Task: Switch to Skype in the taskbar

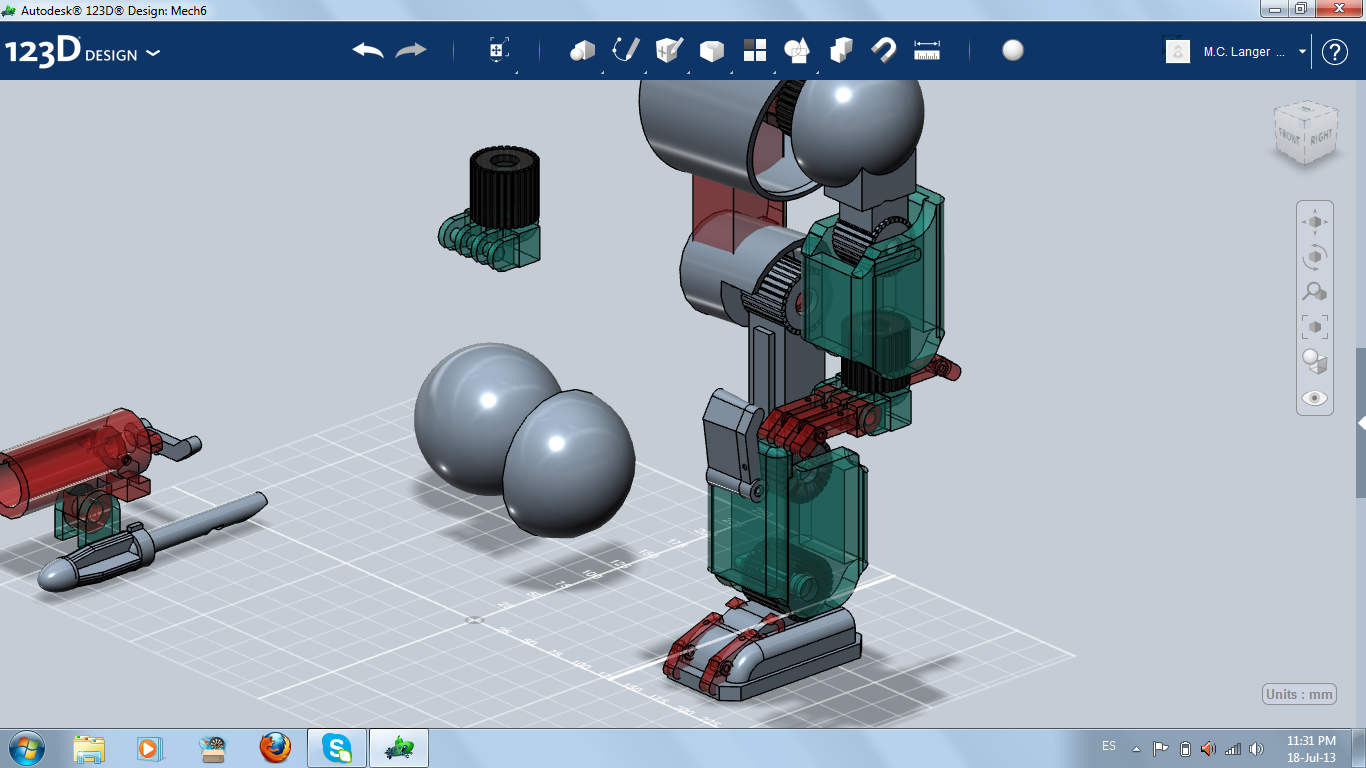Action: [337, 748]
